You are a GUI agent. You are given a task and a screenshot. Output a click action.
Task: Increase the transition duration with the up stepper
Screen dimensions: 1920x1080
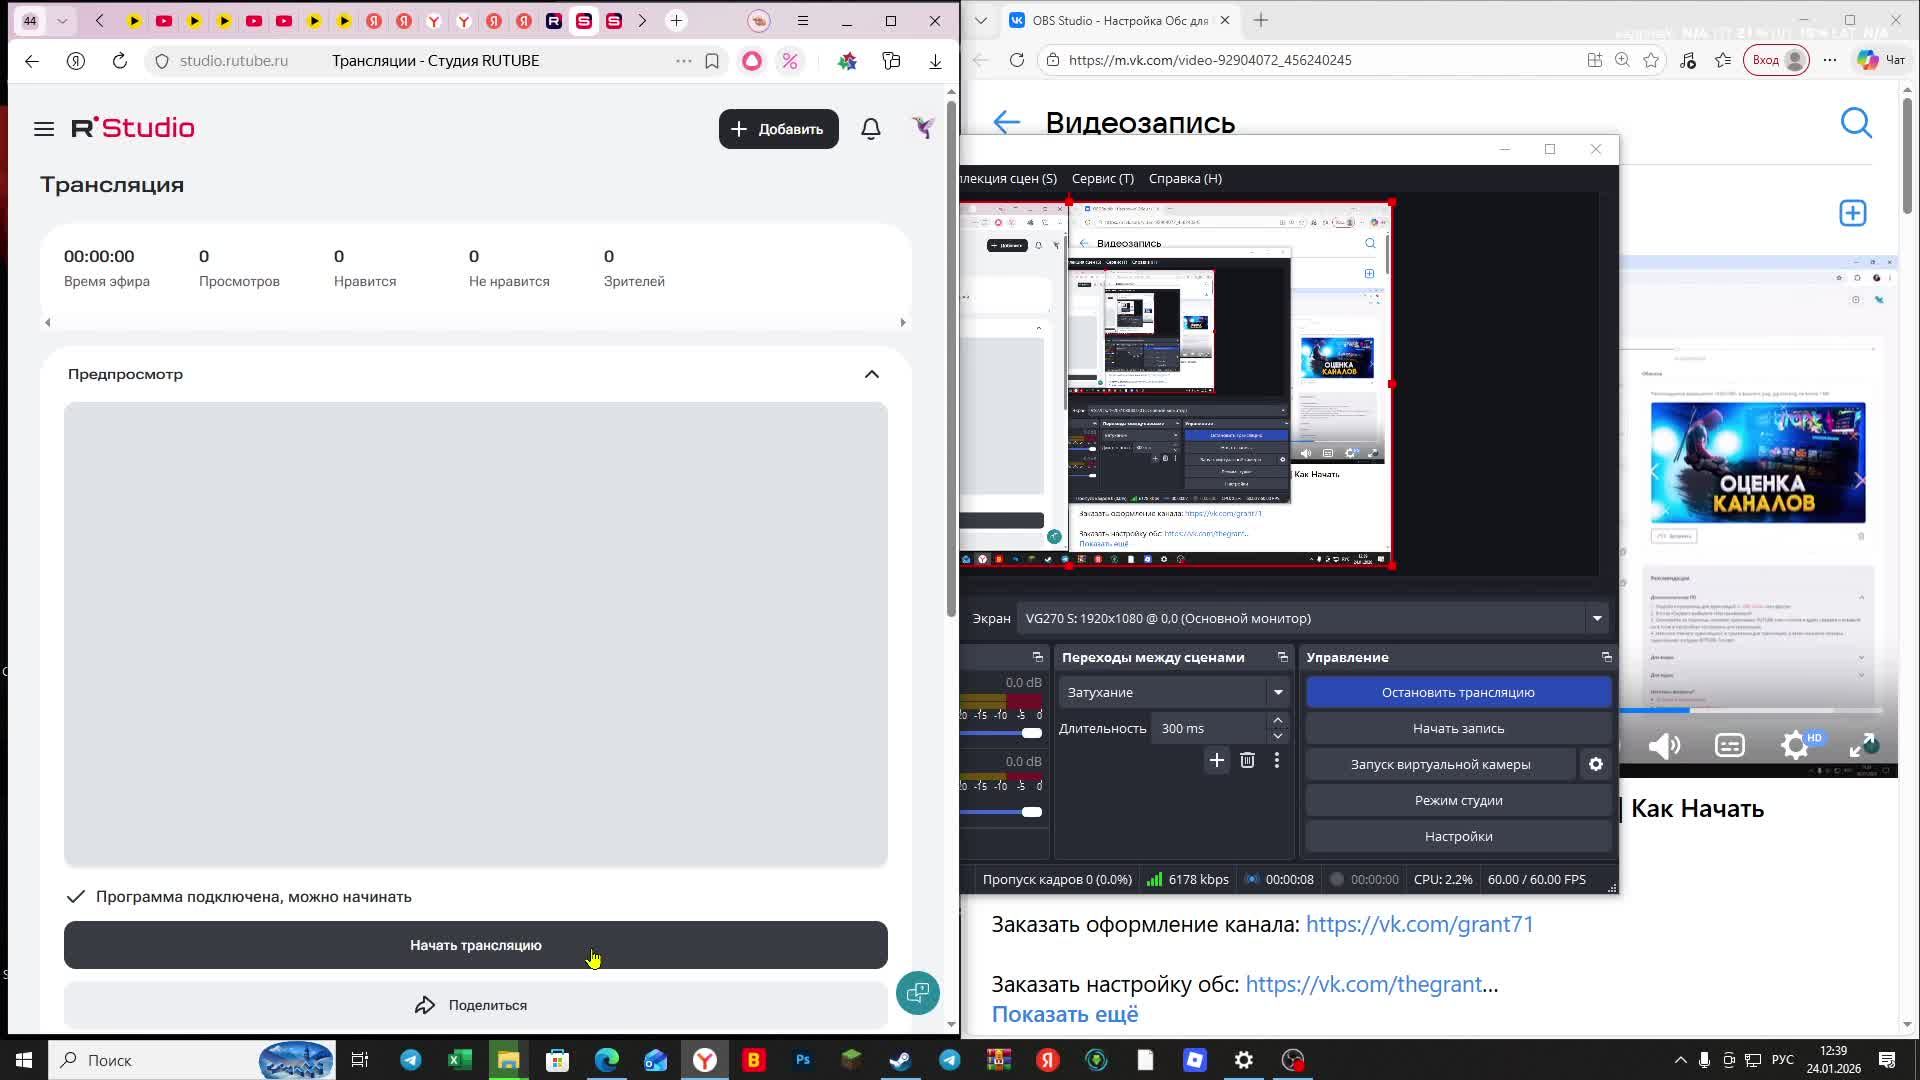point(1277,720)
